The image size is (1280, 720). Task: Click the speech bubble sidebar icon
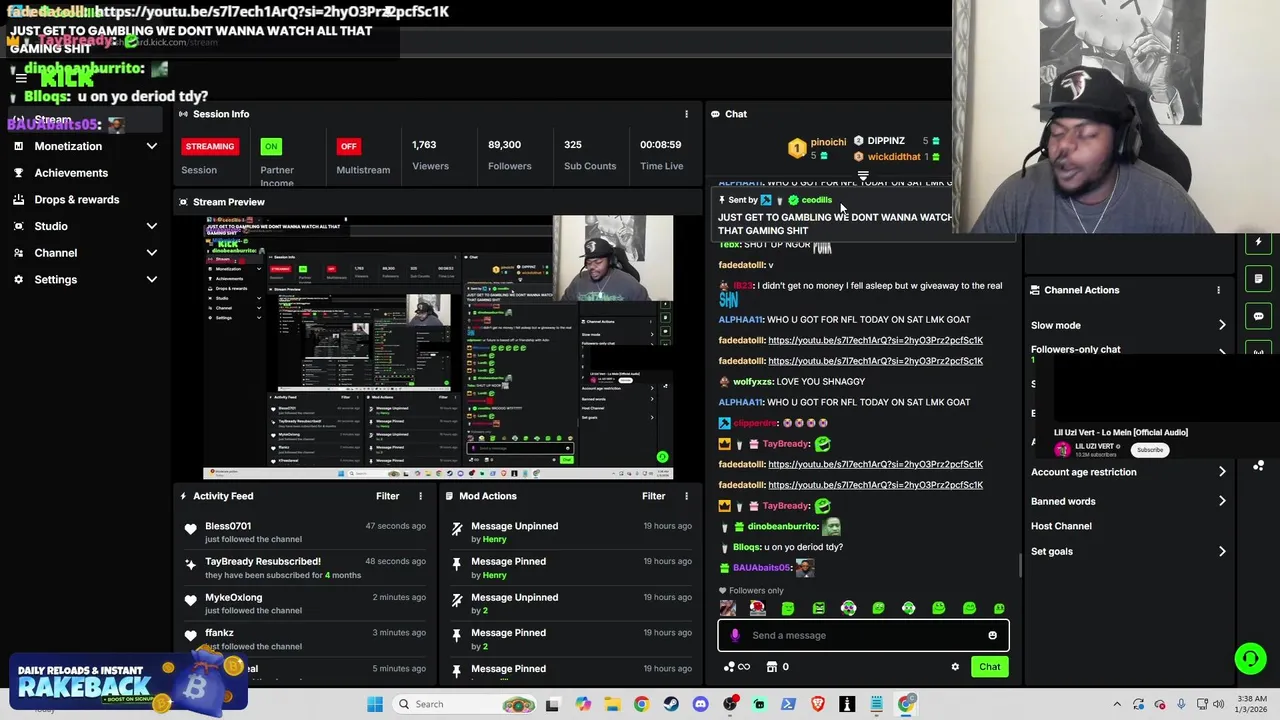1259,316
